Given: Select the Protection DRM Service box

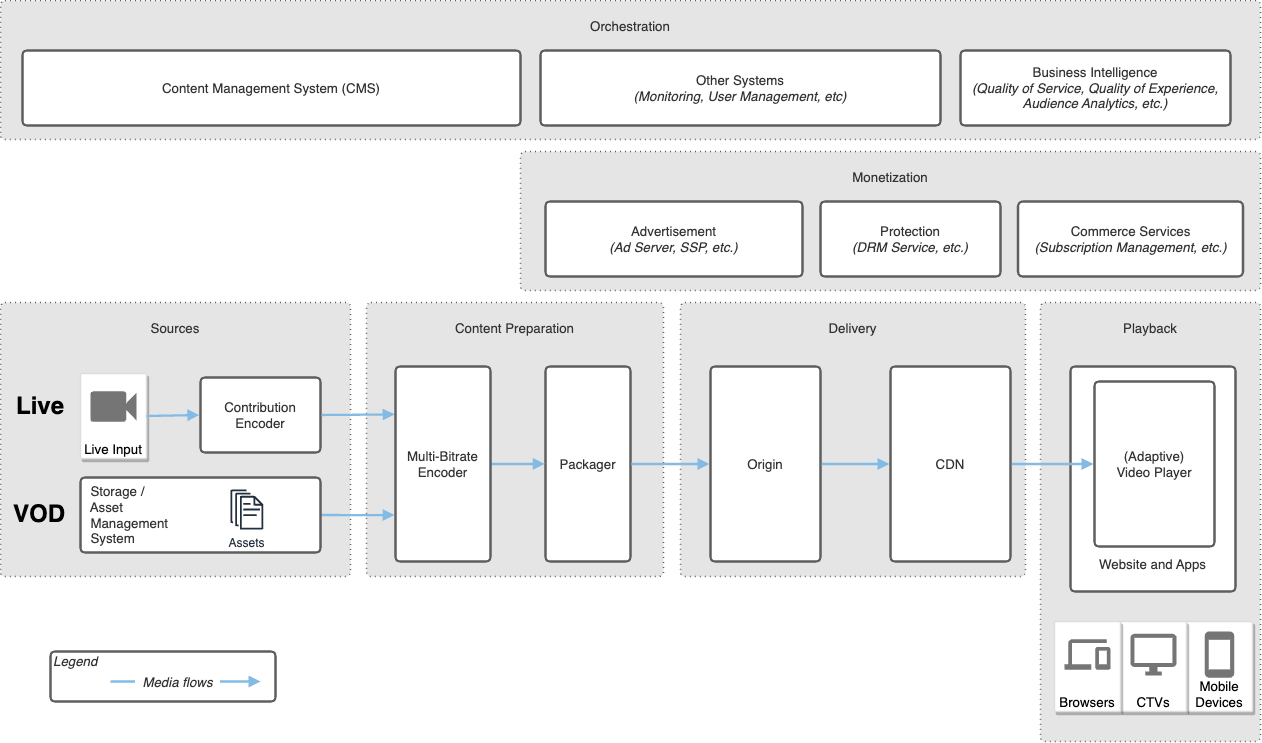Looking at the screenshot, I should click(x=910, y=239).
